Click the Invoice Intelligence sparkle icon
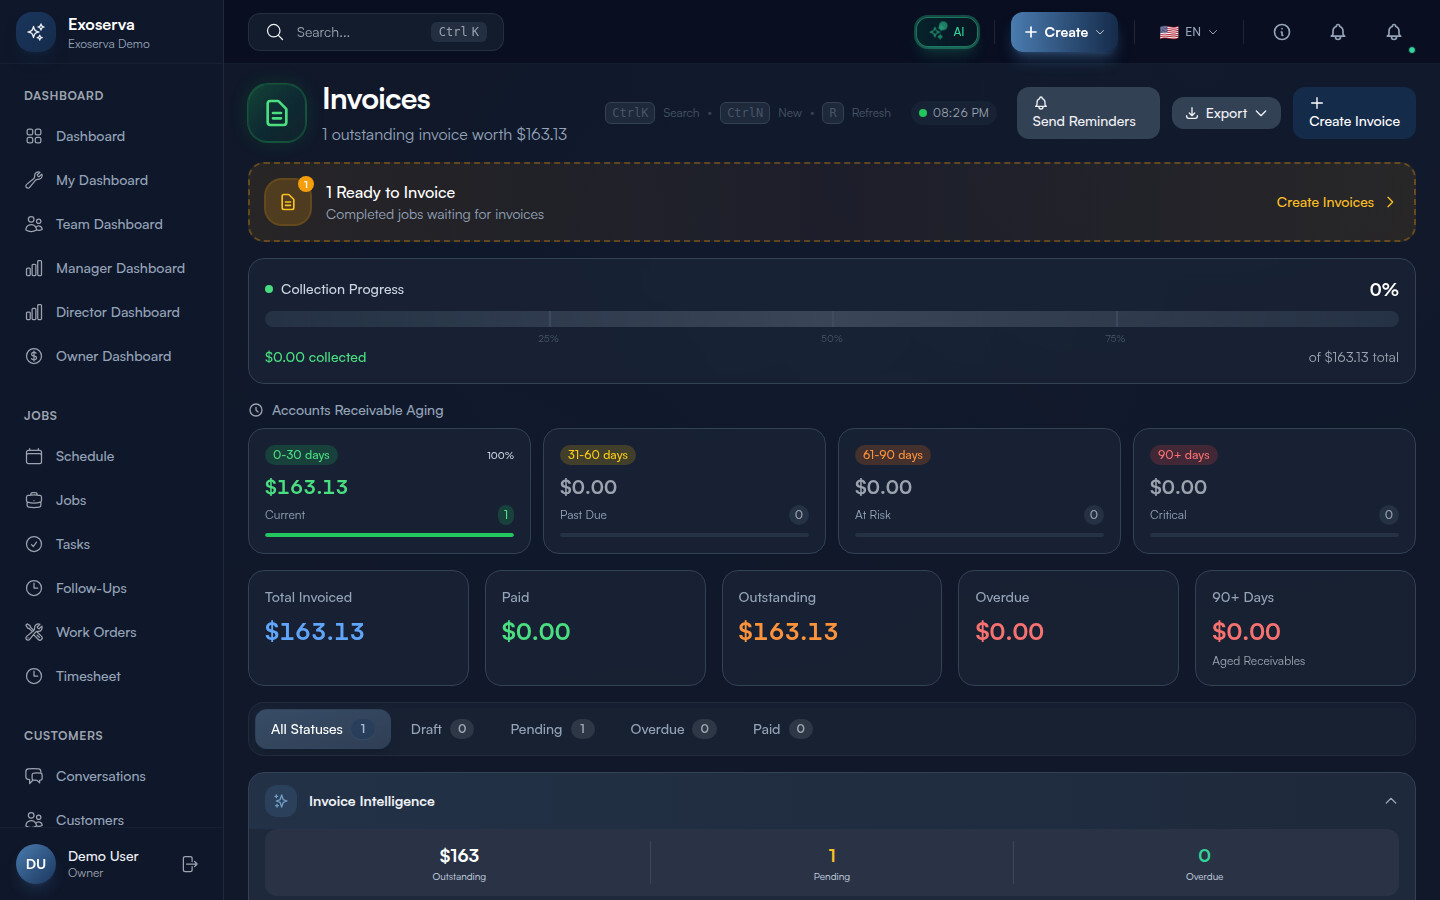1440x900 pixels. pyautogui.click(x=281, y=801)
